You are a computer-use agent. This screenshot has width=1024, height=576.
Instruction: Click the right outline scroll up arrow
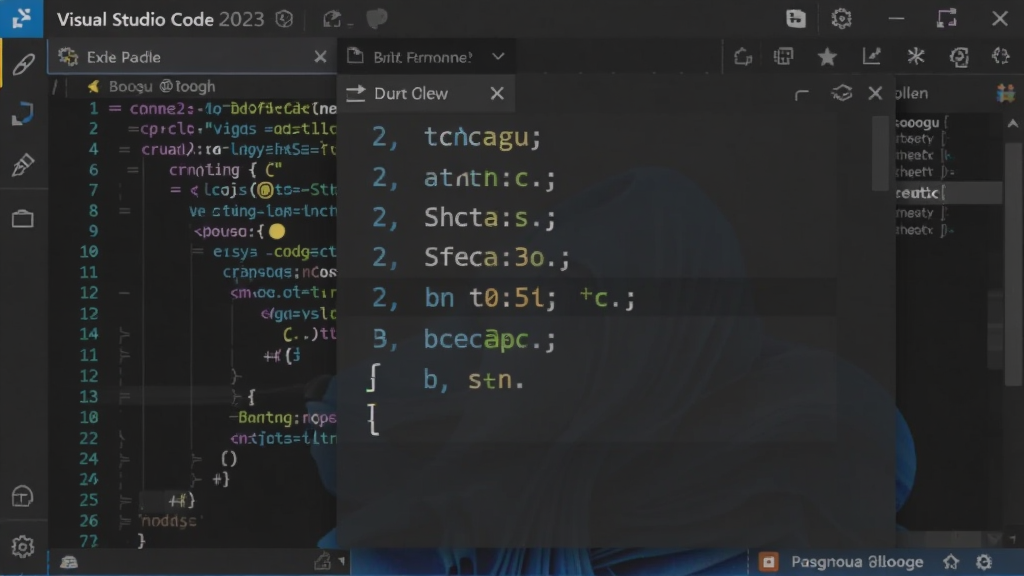[1013, 123]
